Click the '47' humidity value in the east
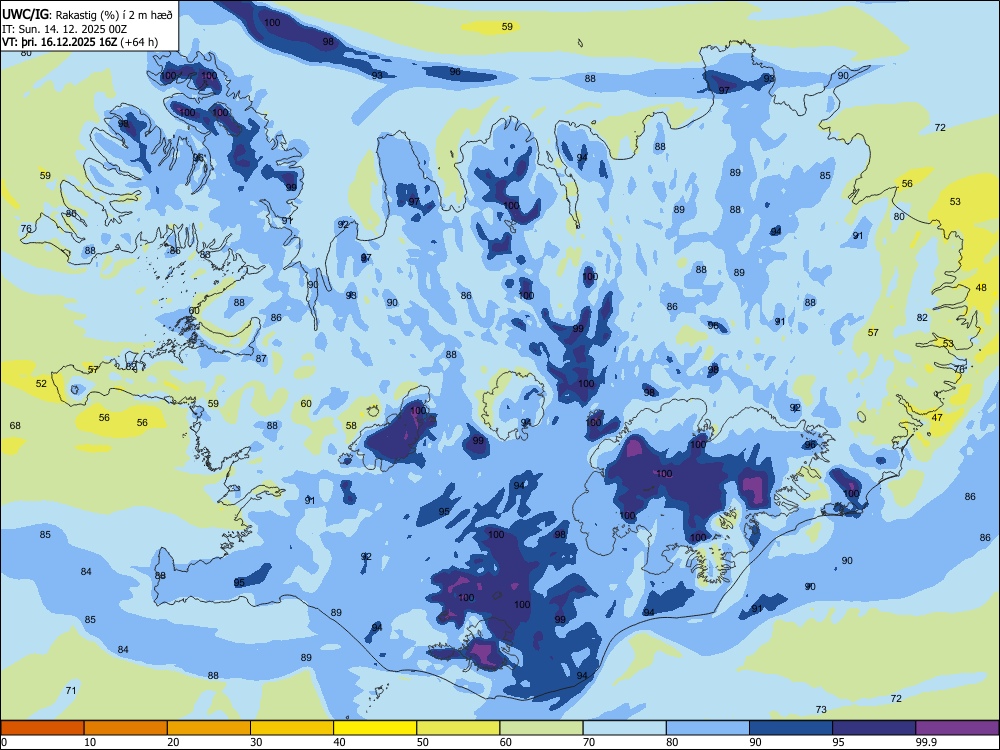This screenshot has height=750, width=1000. coord(937,418)
